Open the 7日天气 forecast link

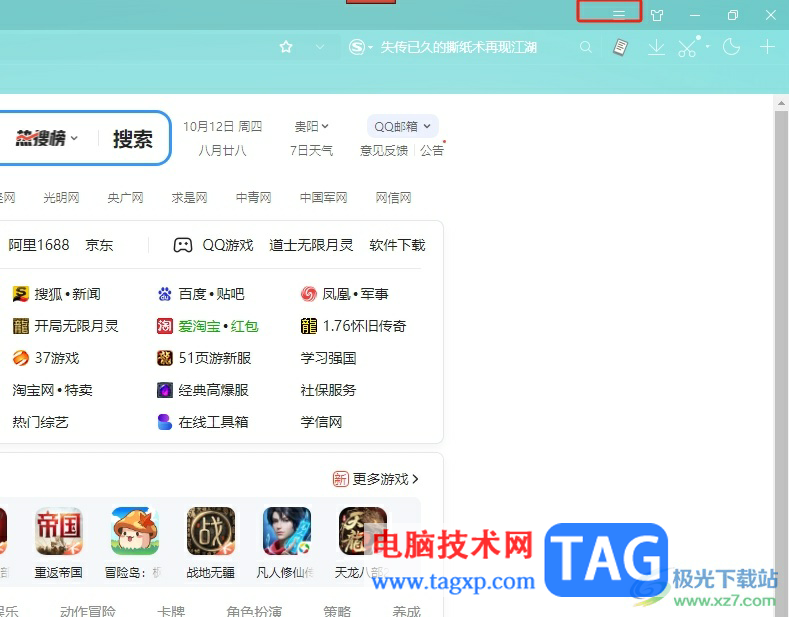tap(311, 150)
